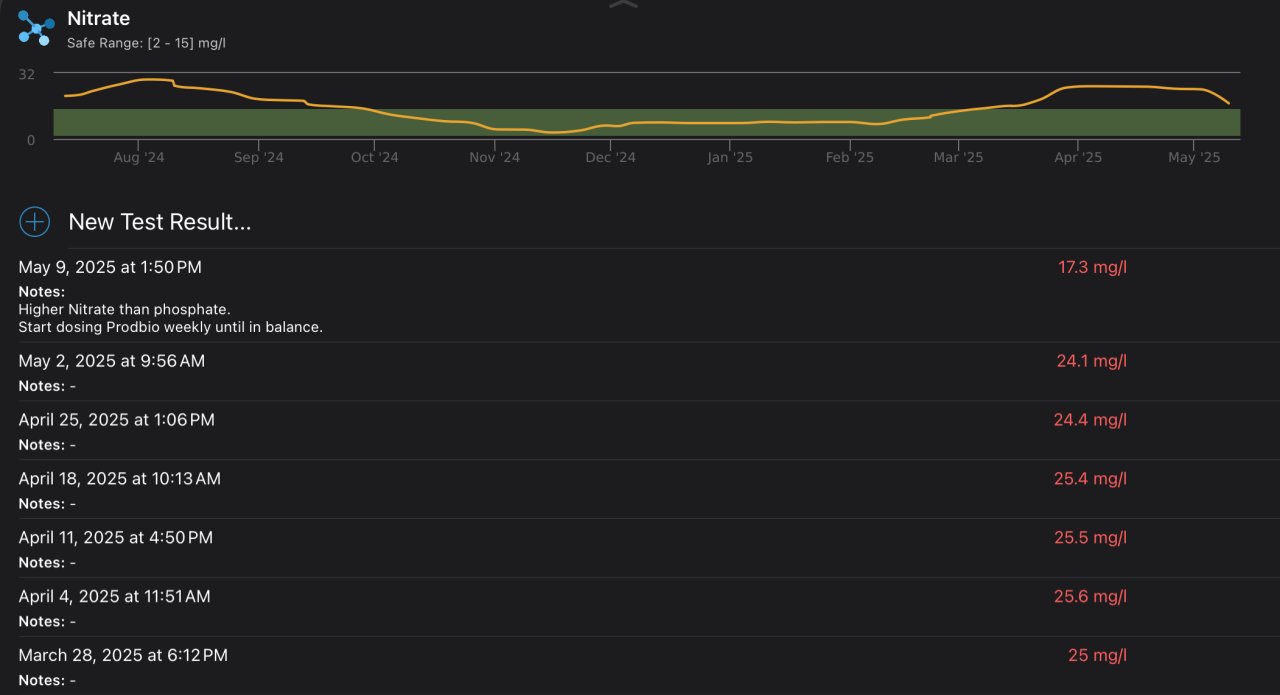Collapse the panel using top chevron handle

tap(622, 6)
